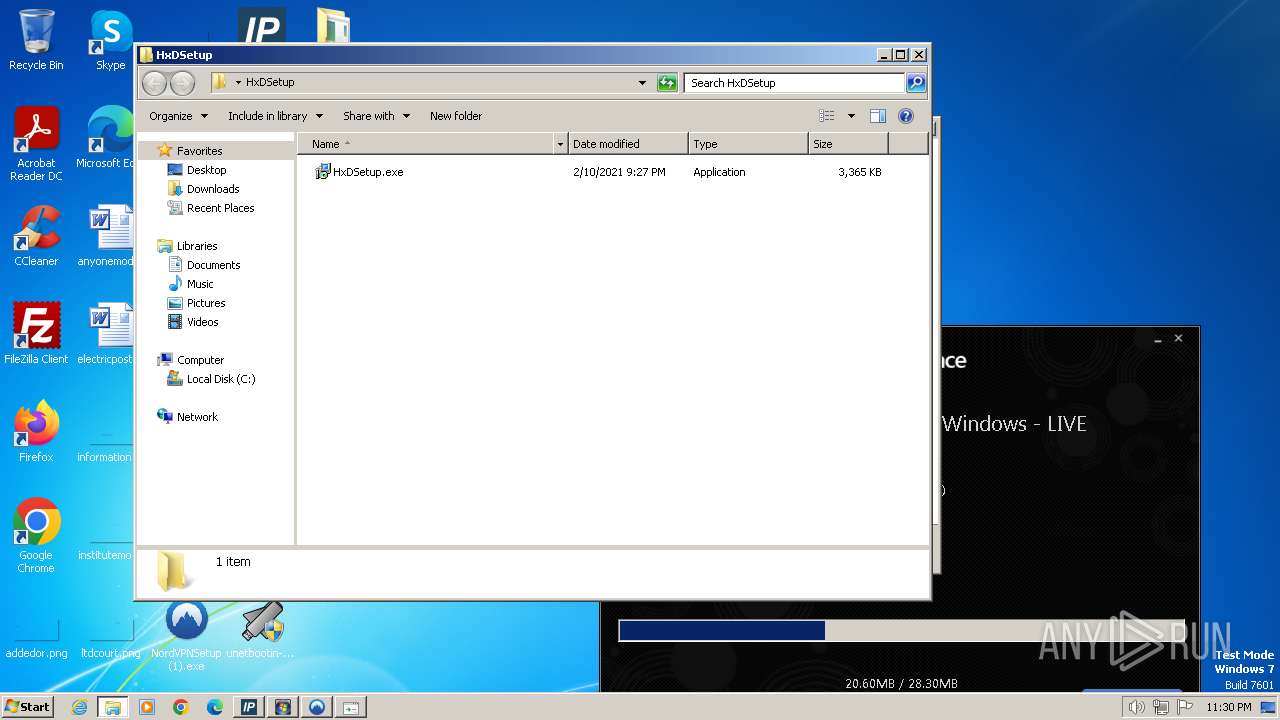Image resolution: width=1280 pixels, height=720 pixels.
Task: Select addedor.png desktop file
Action: coord(36,637)
